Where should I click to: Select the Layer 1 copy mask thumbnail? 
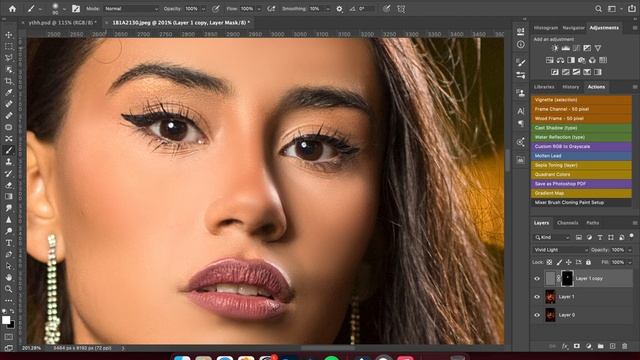[x=567, y=278]
